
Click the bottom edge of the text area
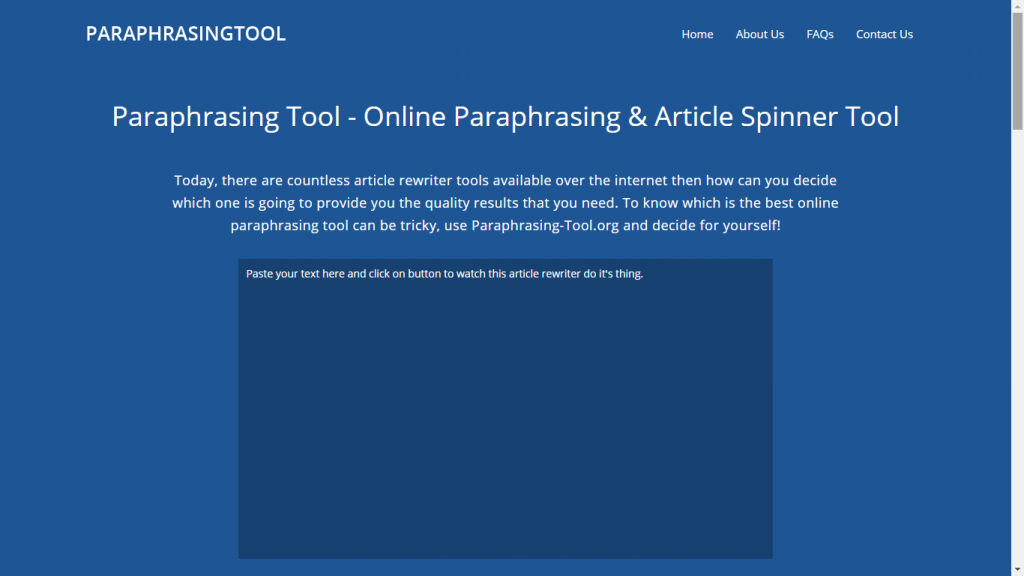pos(505,555)
